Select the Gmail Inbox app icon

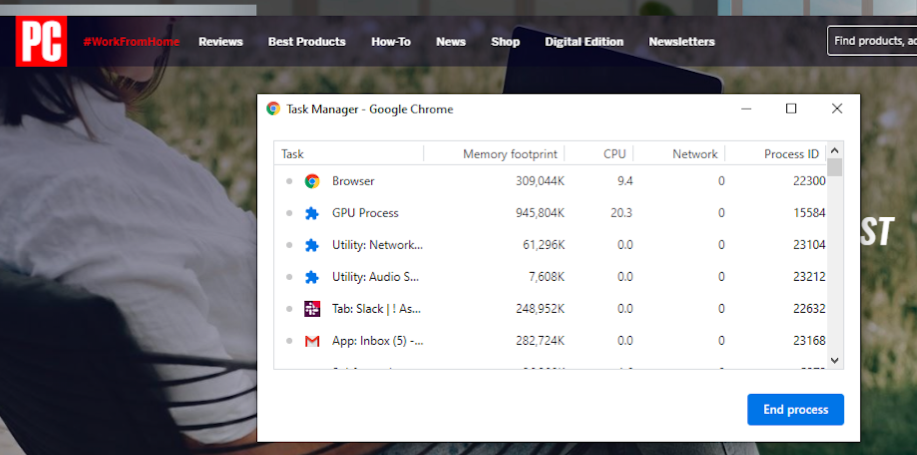(312, 341)
